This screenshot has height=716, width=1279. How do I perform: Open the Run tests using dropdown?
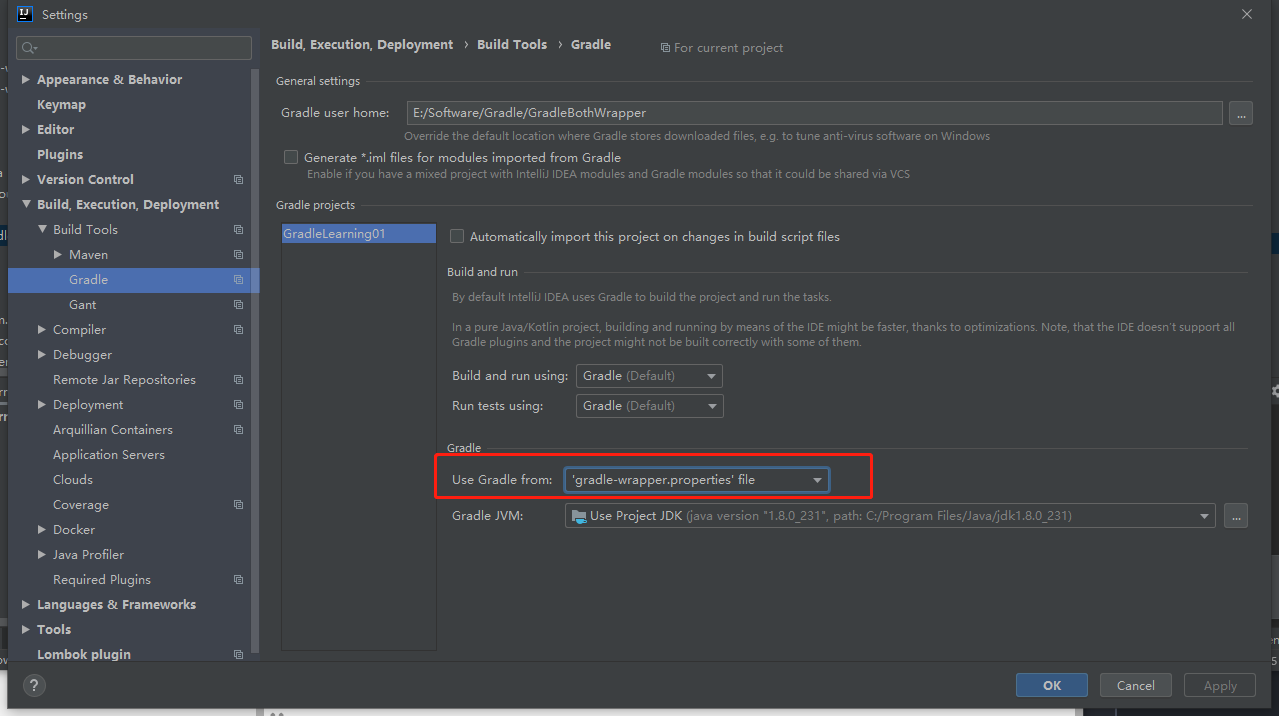click(x=649, y=406)
